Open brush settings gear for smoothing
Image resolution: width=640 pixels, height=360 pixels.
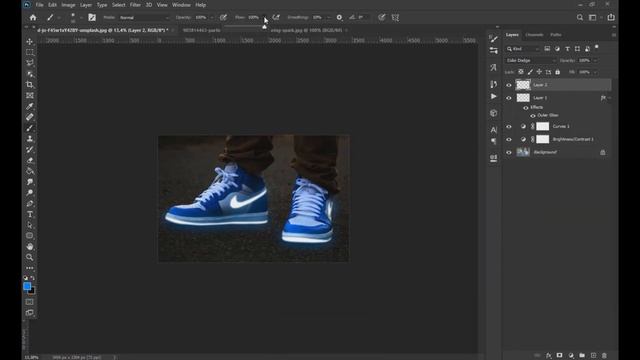click(339, 18)
